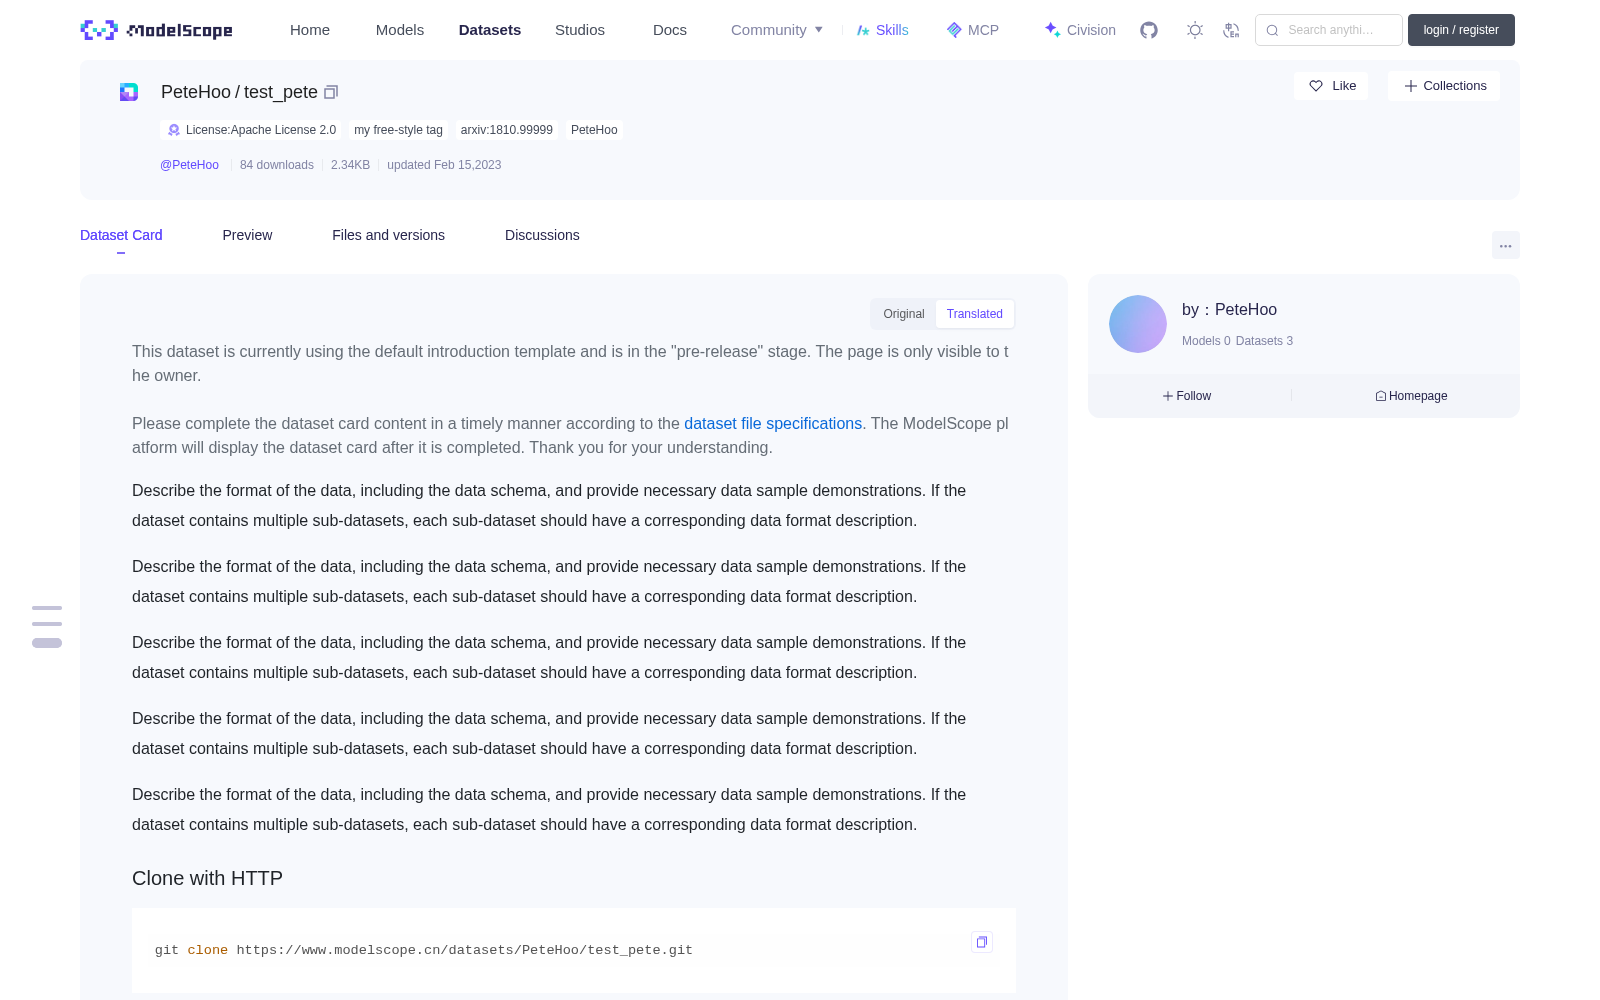The width and height of the screenshot is (1600, 1000).
Task: Click the 2.34KB size label
Action: [350, 165]
